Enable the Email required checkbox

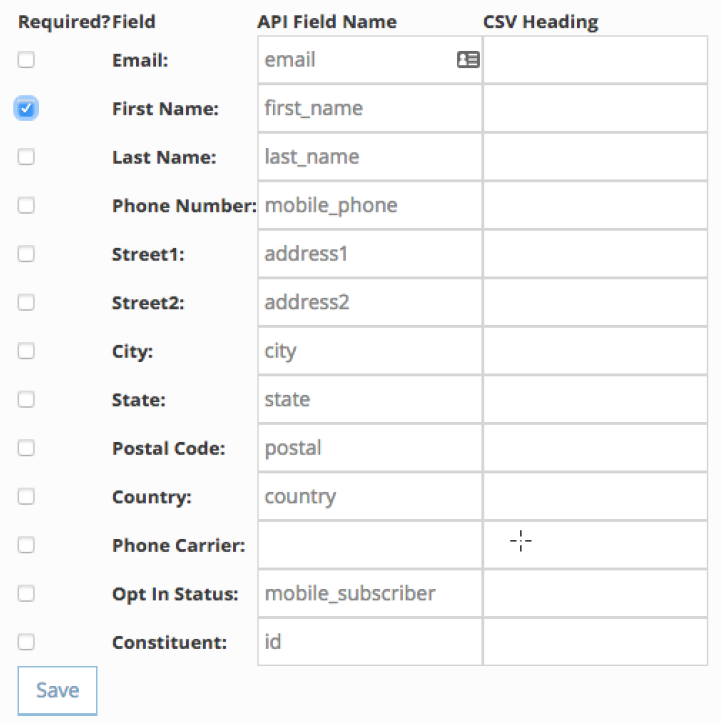coord(26,60)
